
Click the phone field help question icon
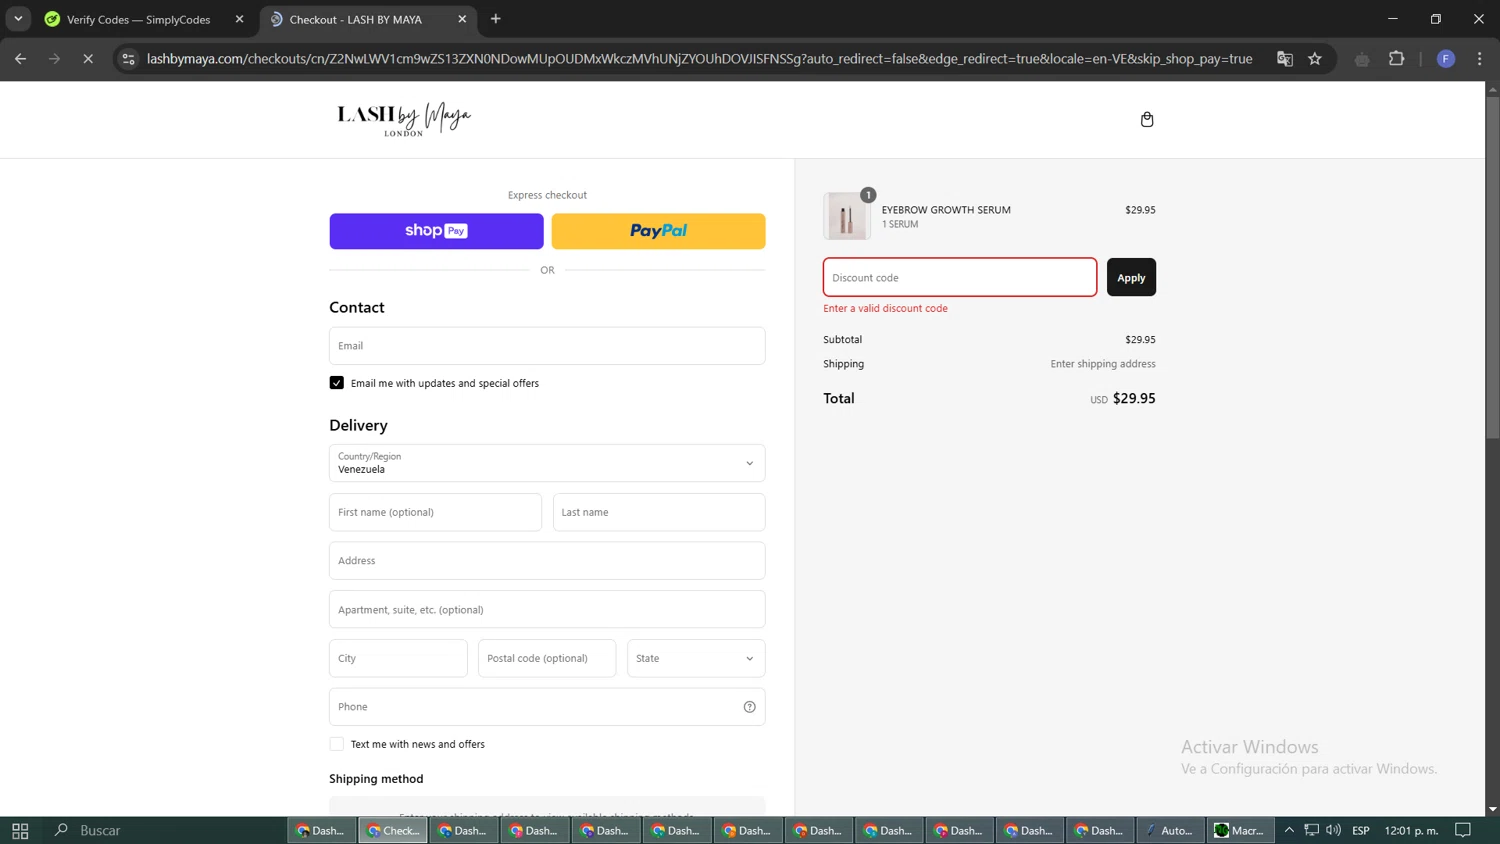pos(749,707)
